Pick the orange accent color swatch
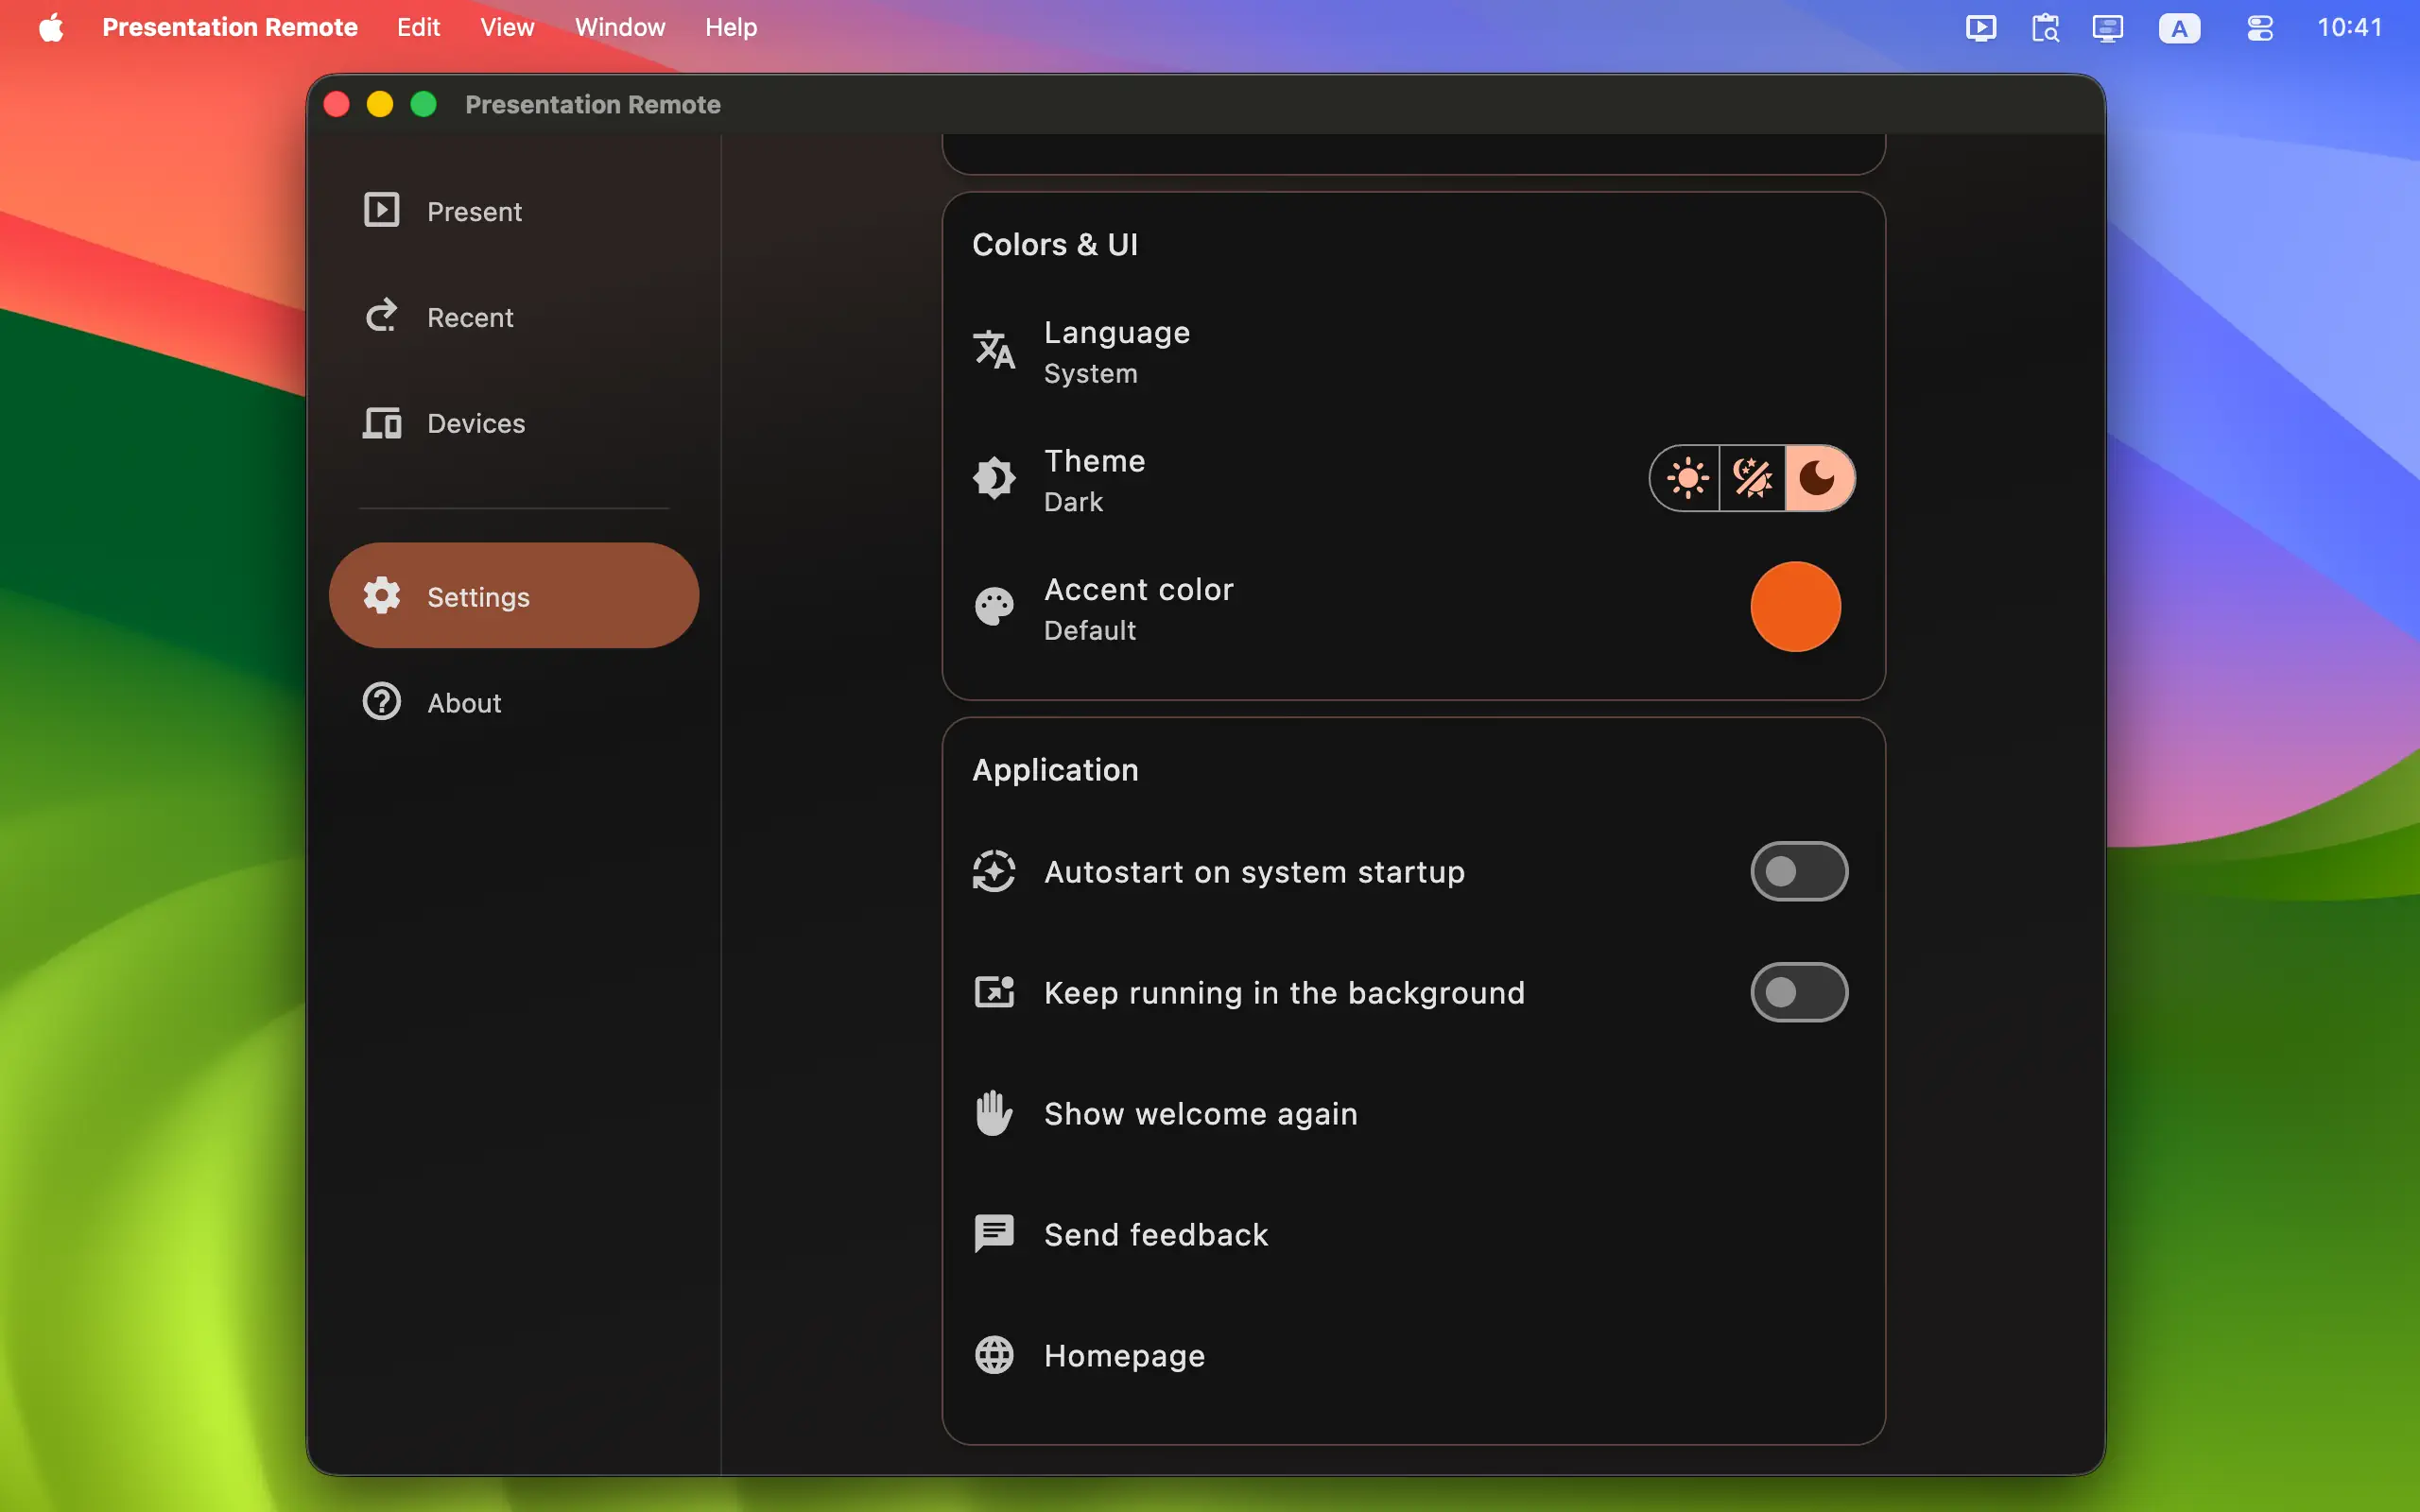The height and width of the screenshot is (1512, 2420). [1795, 607]
